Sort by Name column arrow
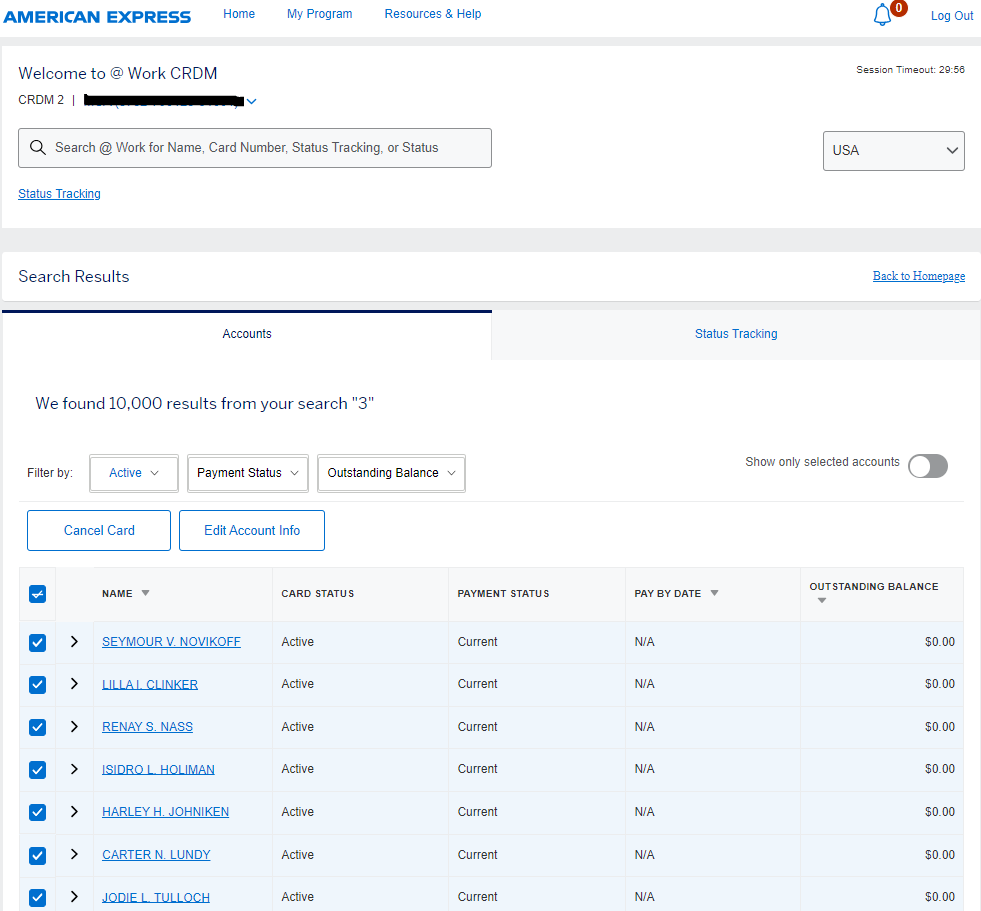 click(x=145, y=593)
